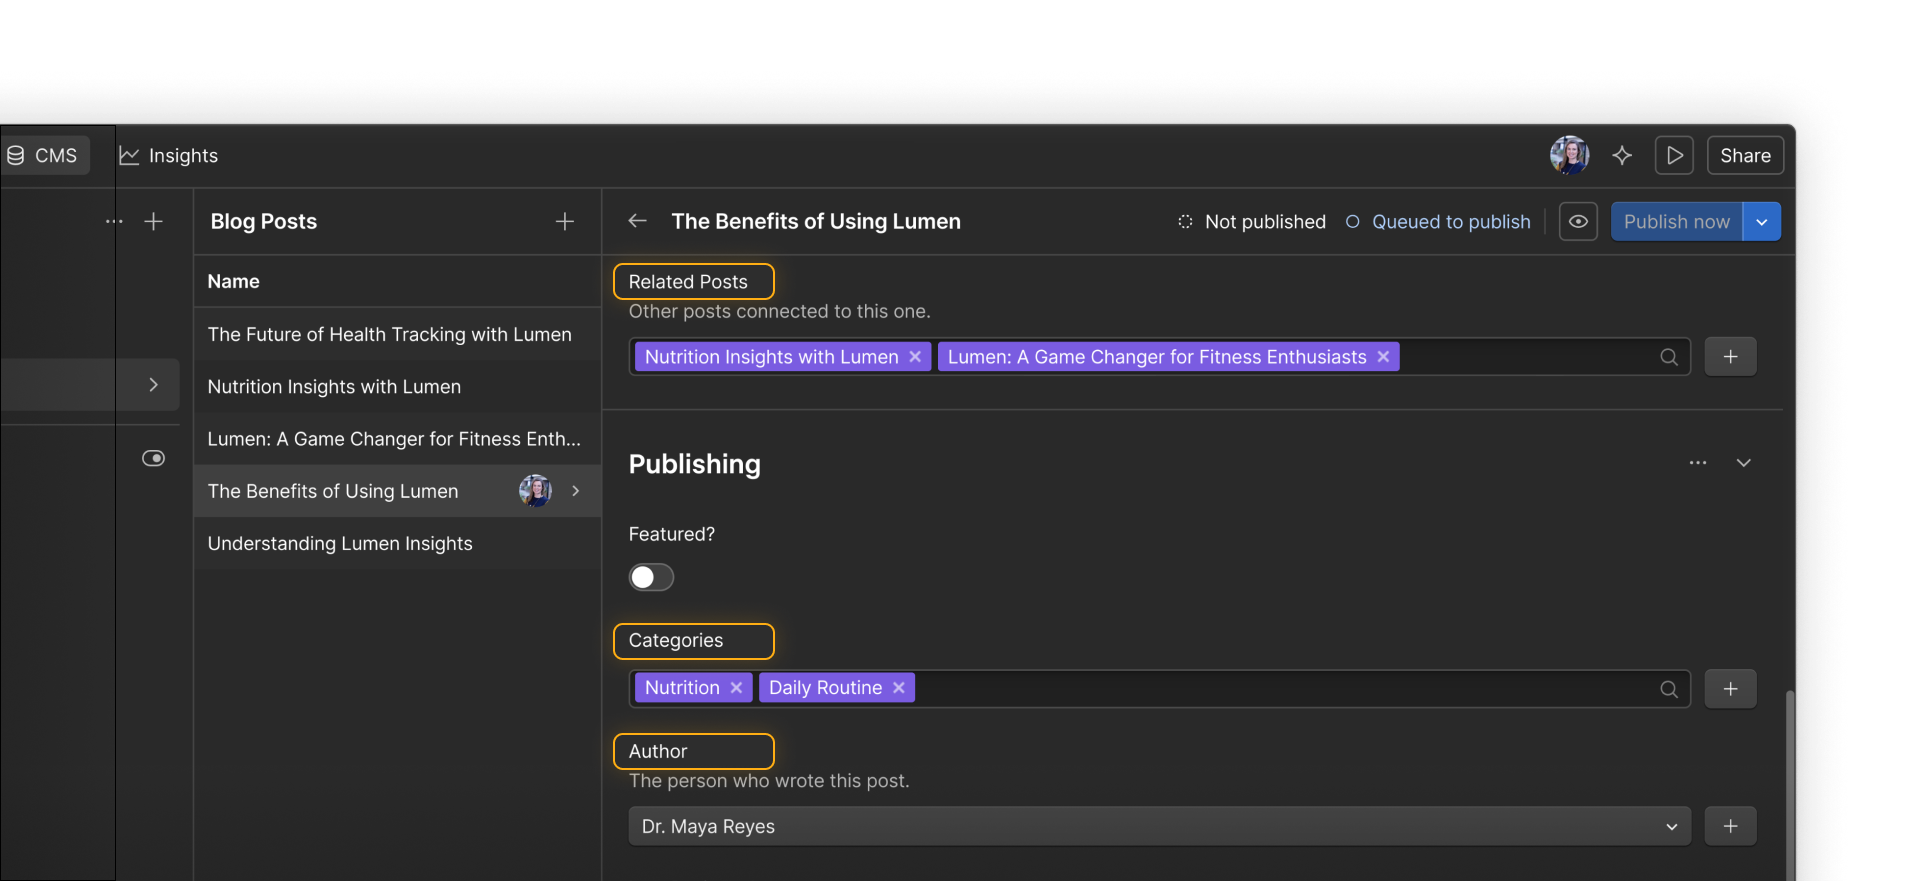The width and height of the screenshot is (1920, 881).
Task: Remove Lumen: A Game Changer related post tag
Action: click(x=1383, y=357)
